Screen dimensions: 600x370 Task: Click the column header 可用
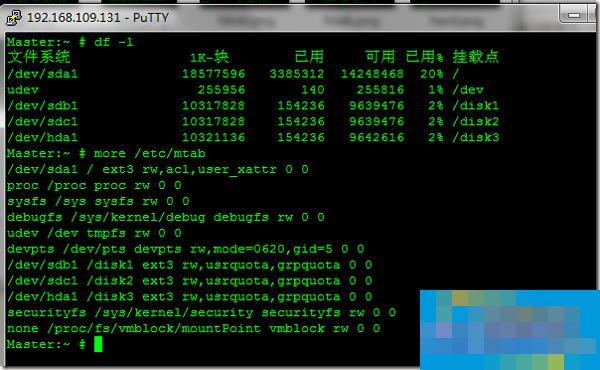[380, 57]
